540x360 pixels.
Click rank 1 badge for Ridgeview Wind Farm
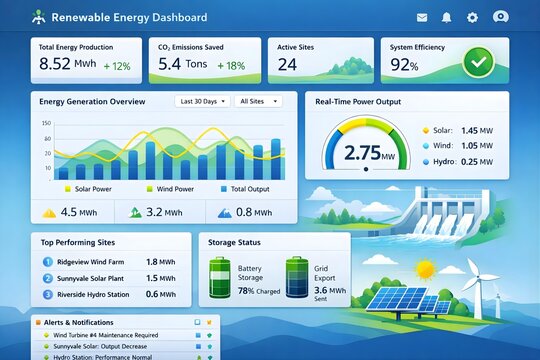coord(48,262)
